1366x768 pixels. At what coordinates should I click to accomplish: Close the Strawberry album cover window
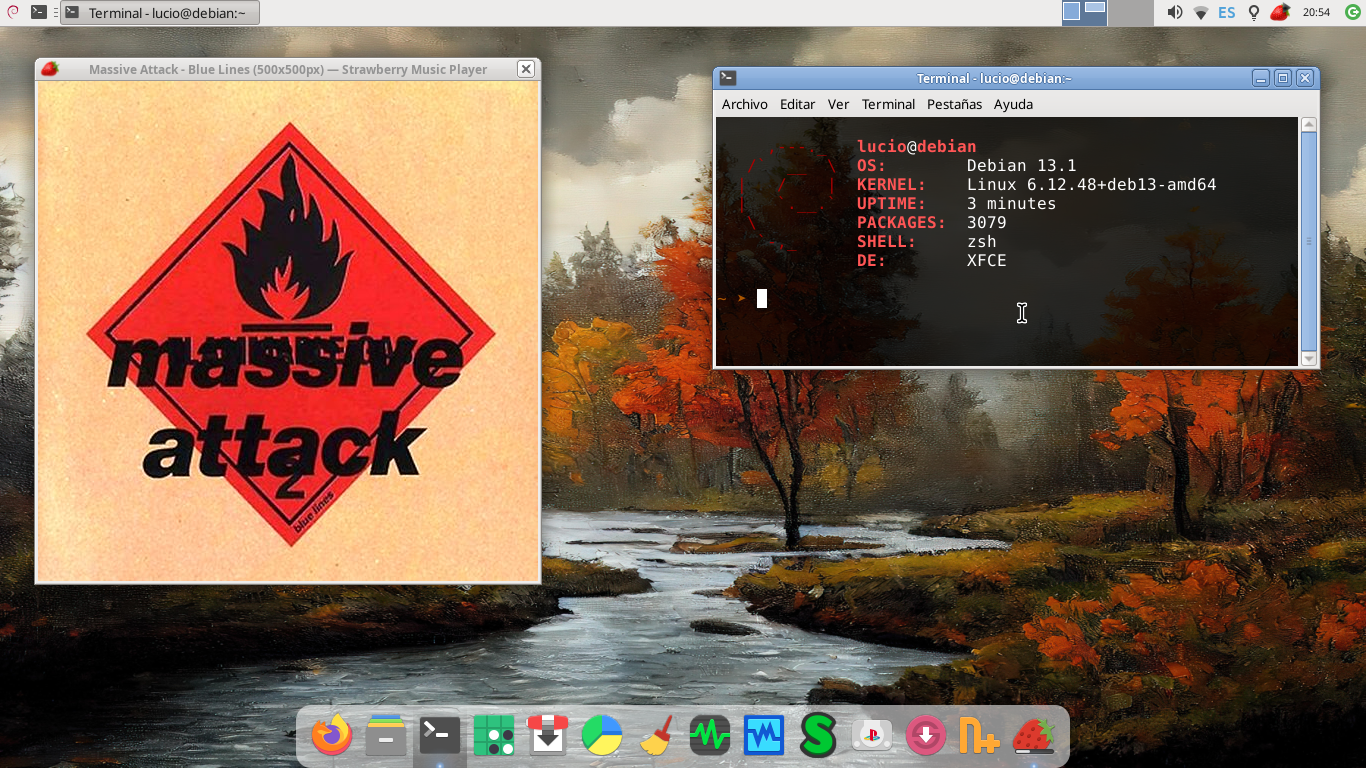click(525, 69)
